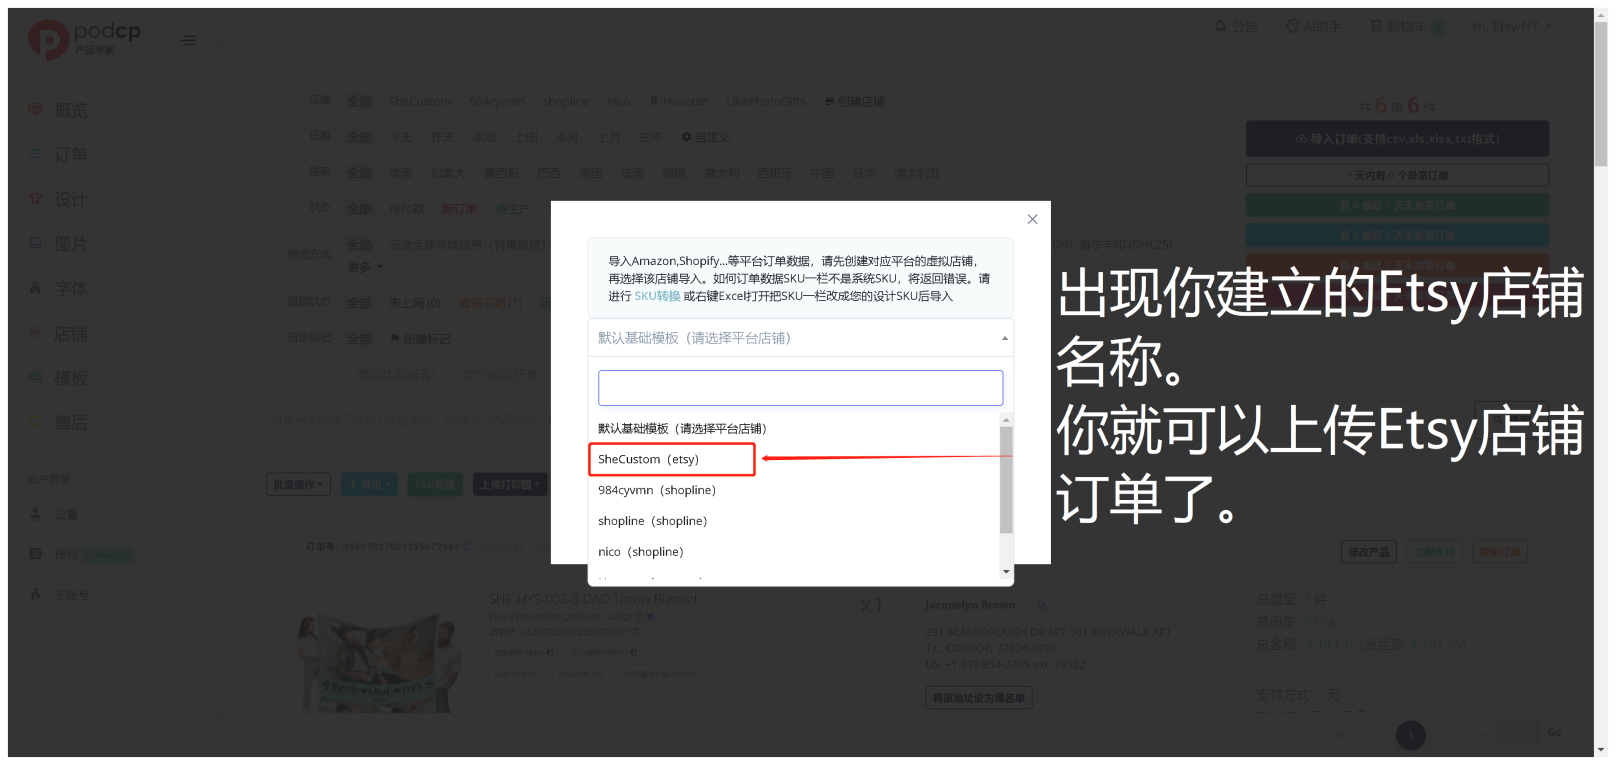Filter by 984cyvmn store tab
Screen dimensions: 1616x765
497,102
